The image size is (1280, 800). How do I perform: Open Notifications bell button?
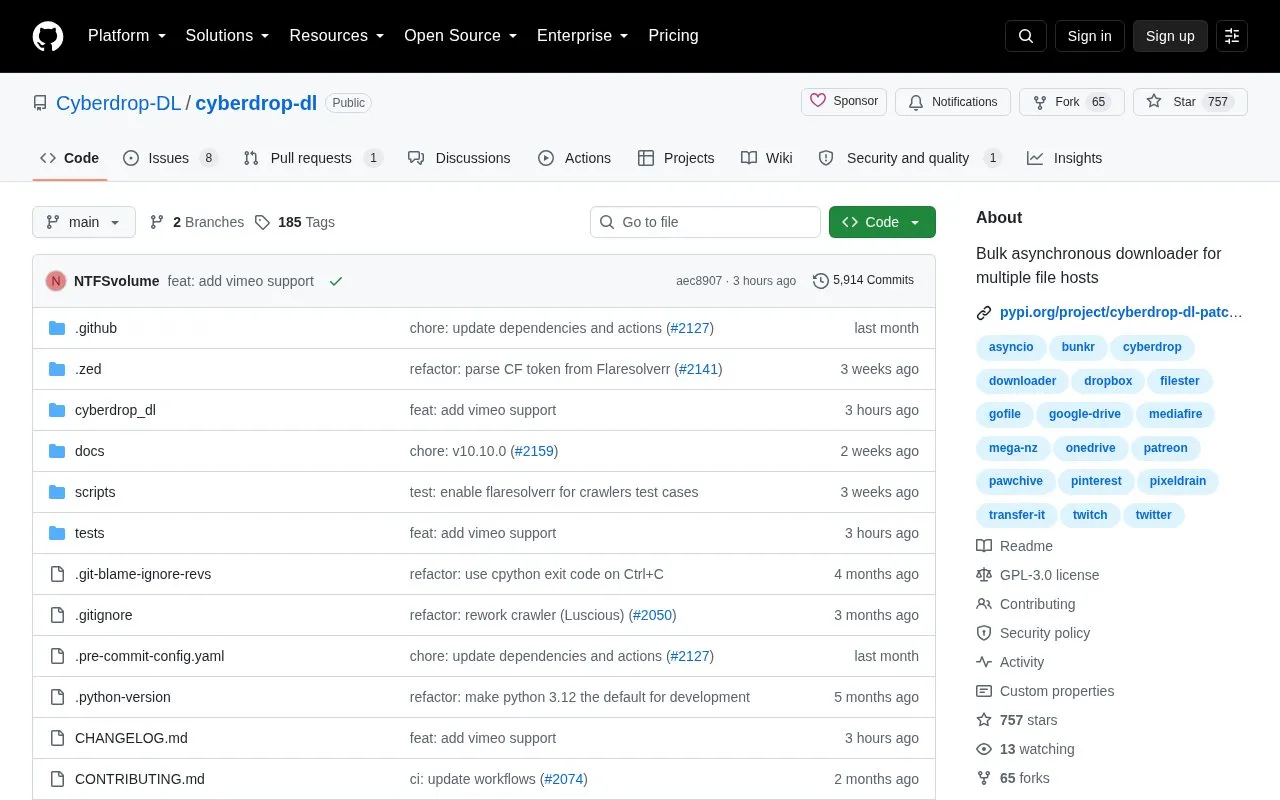[953, 102]
